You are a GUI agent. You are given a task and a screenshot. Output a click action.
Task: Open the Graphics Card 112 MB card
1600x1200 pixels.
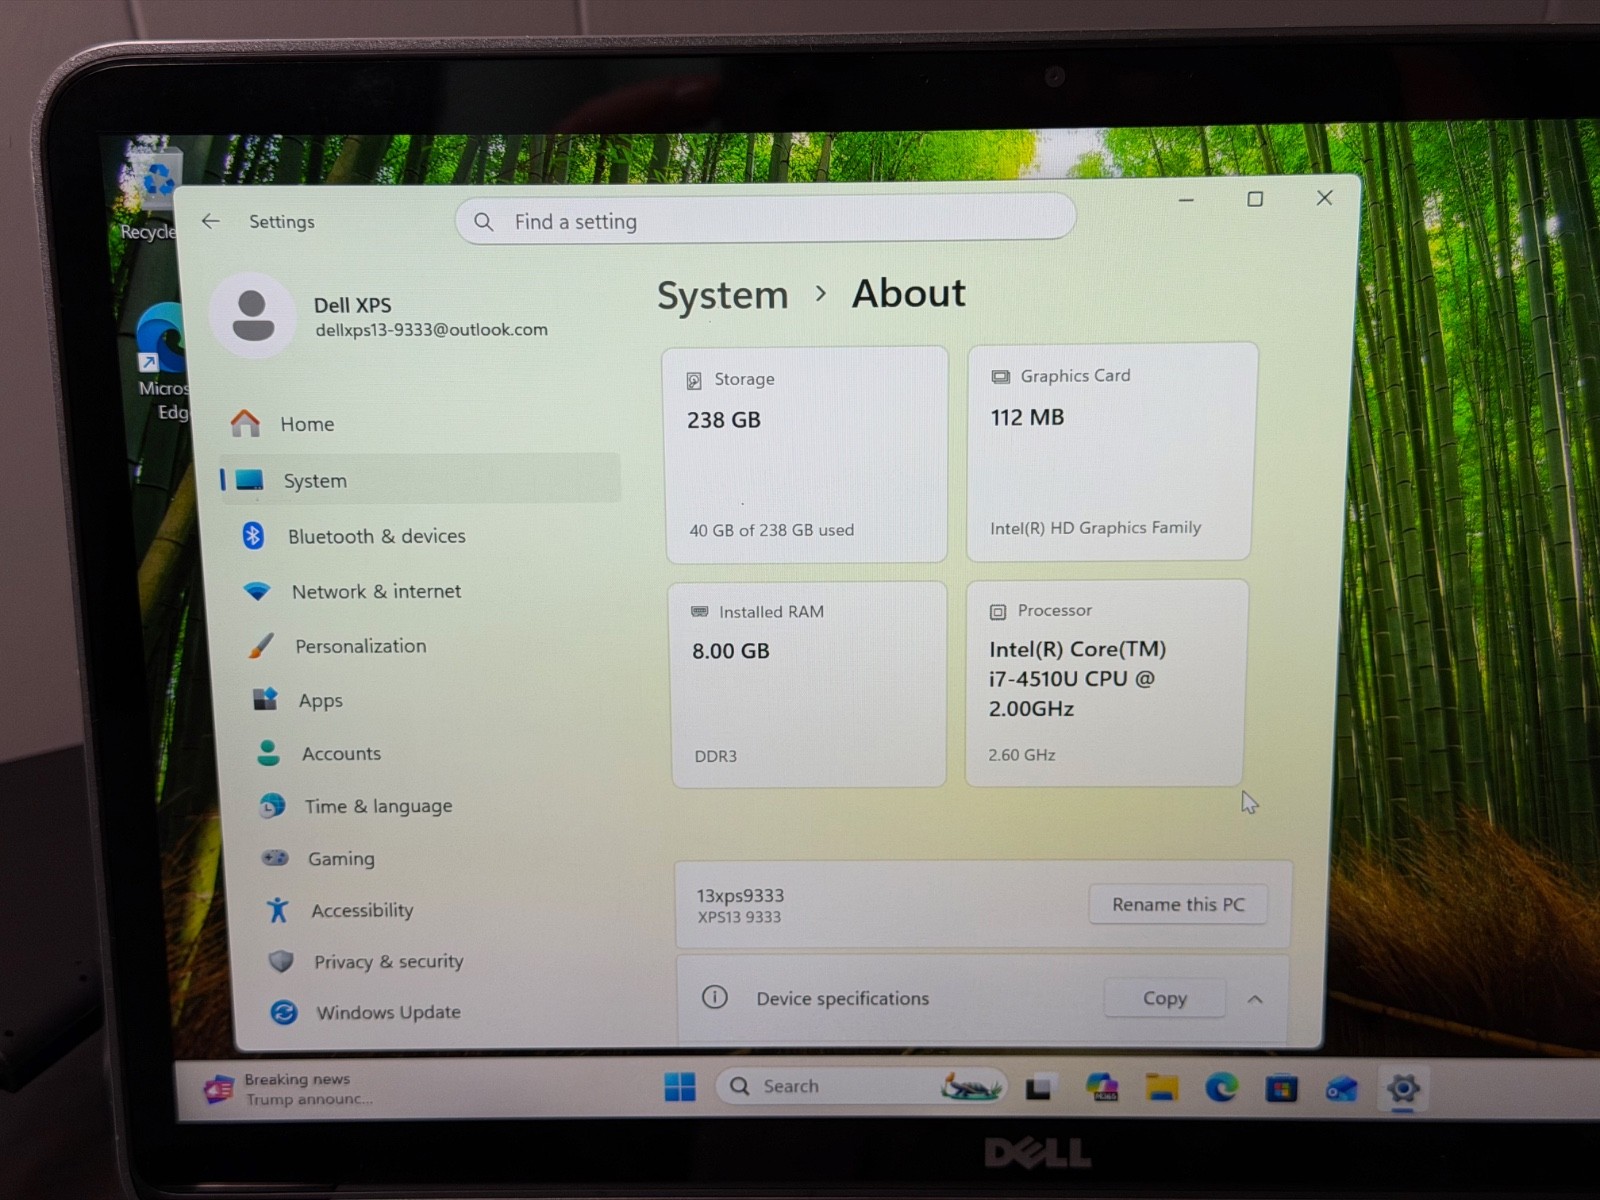coord(1110,451)
